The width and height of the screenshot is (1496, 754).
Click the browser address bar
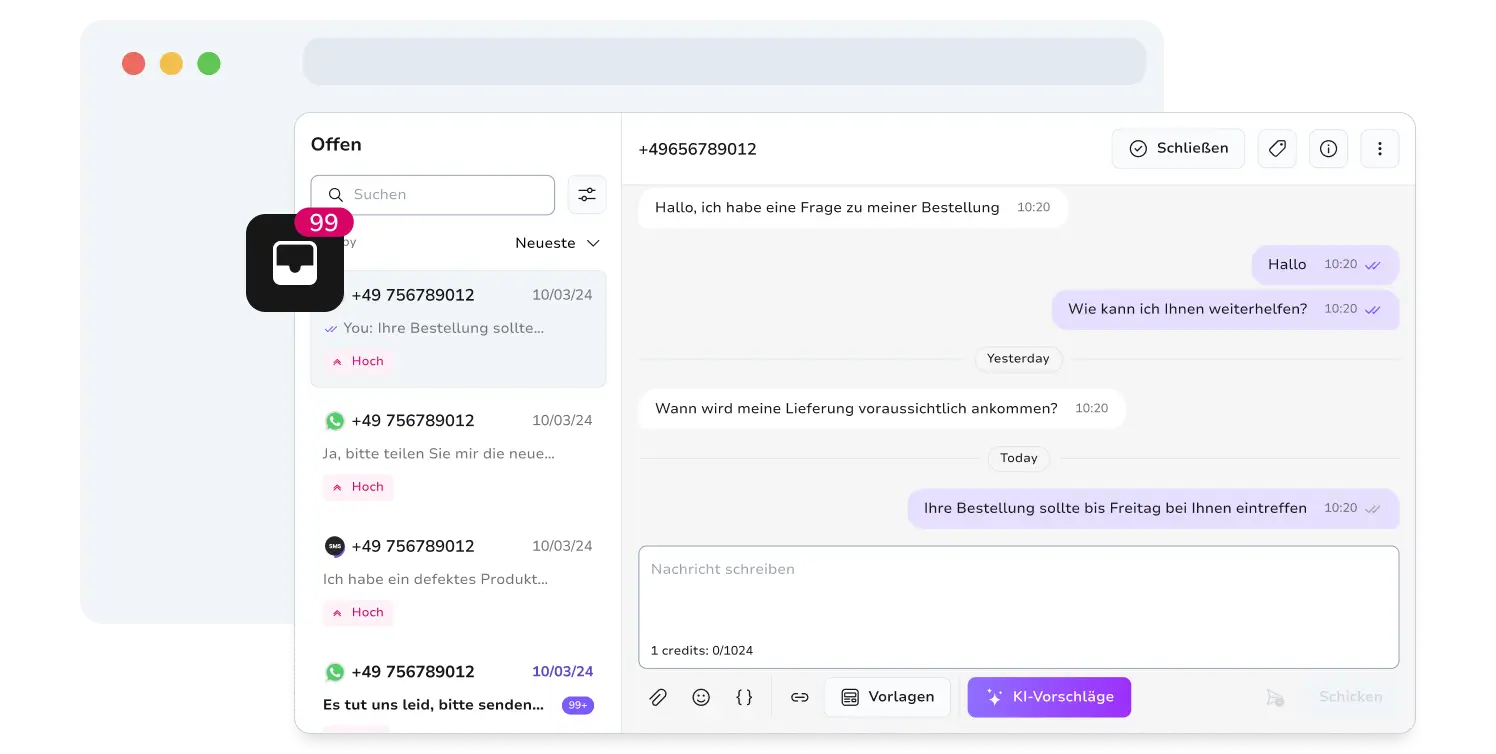tap(724, 62)
